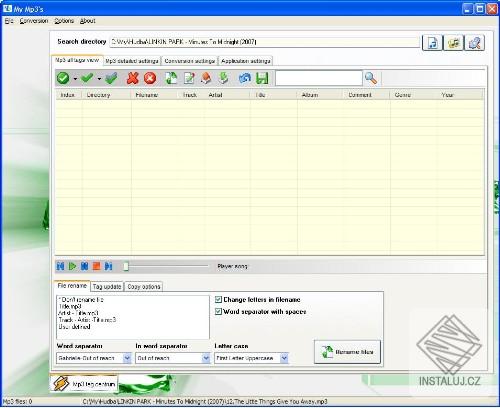Select "User defined" rename pattern
Image resolution: width=500 pixels, height=408 pixels.
click(x=74, y=327)
